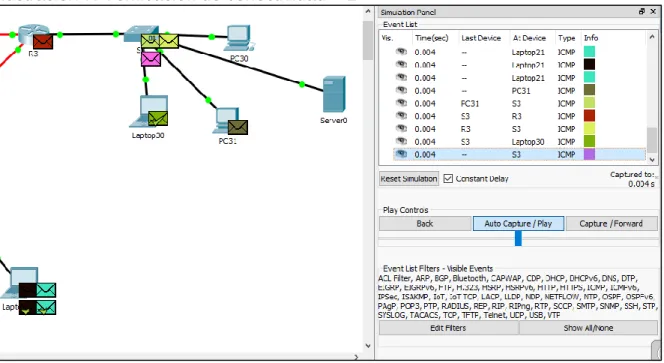Open the red envelope on router R3
Image resolution: width=664 pixels, height=363 pixels.
coord(43,42)
